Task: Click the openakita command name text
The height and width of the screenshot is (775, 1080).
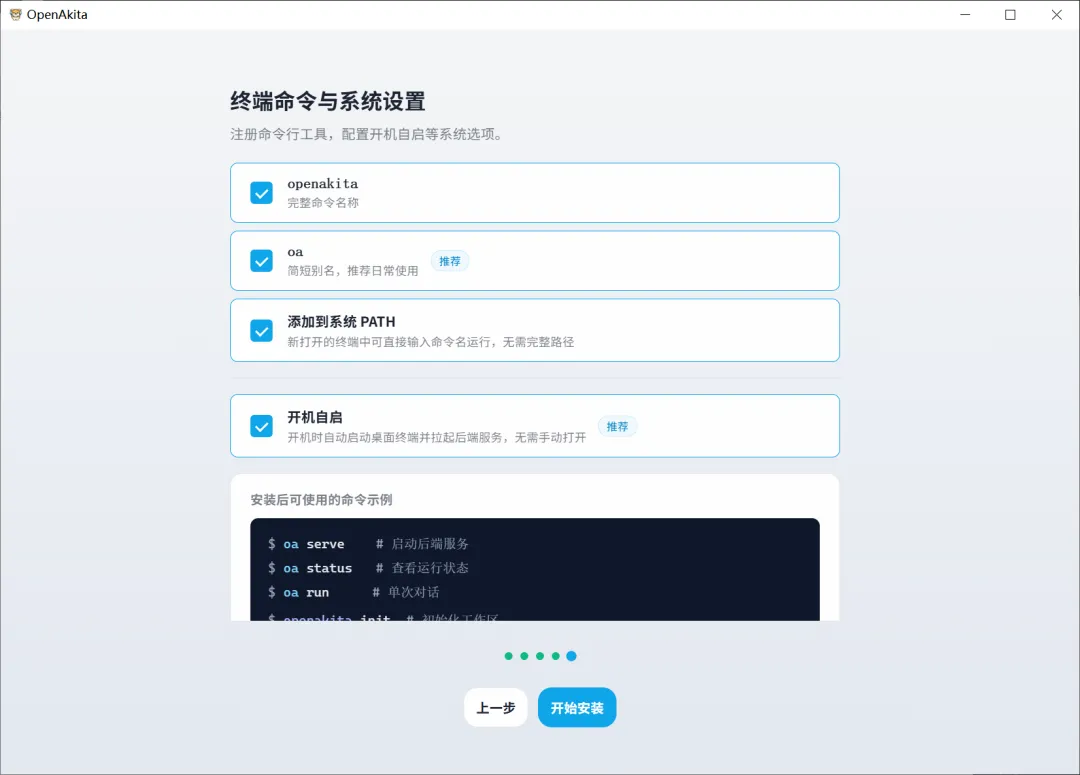Action: pyautogui.click(x=322, y=184)
